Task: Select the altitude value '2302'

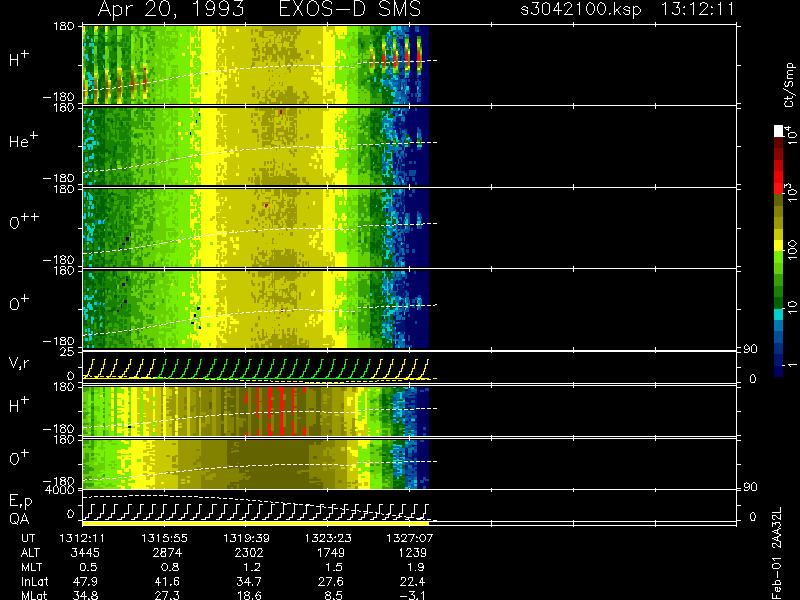Action: point(249,553)
